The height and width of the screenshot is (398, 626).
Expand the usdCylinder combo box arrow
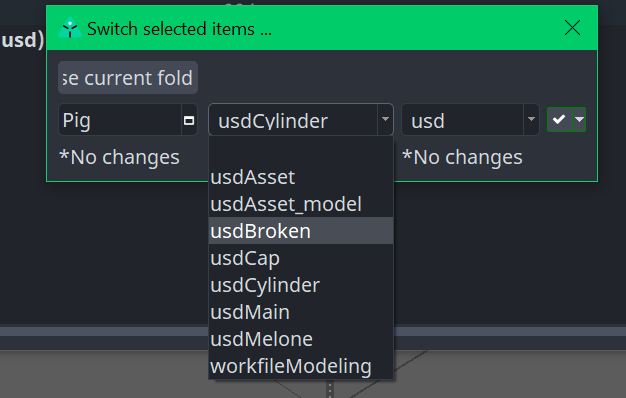[x=385, y=119]
